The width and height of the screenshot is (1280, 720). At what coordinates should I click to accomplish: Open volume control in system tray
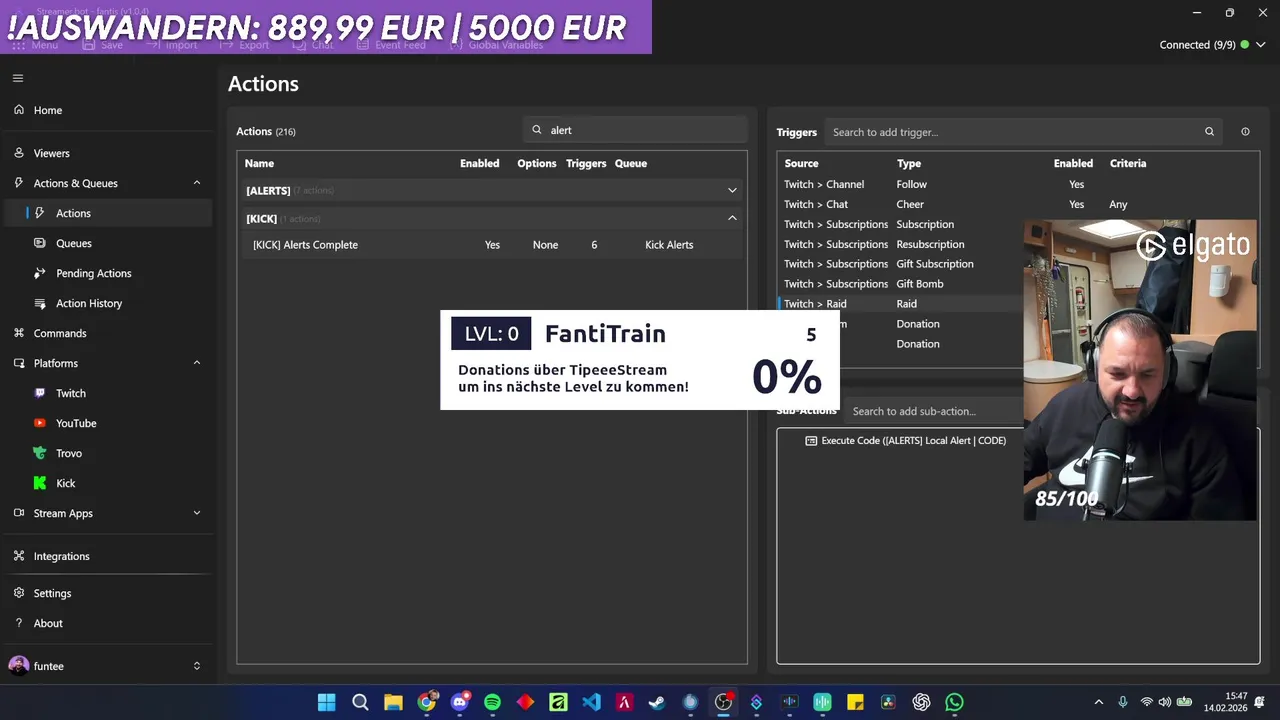1166,702
